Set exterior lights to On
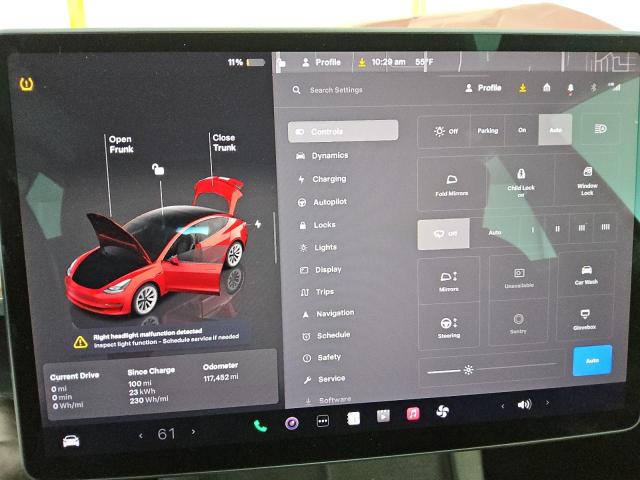Screen dimensions: 640x480 522,130
